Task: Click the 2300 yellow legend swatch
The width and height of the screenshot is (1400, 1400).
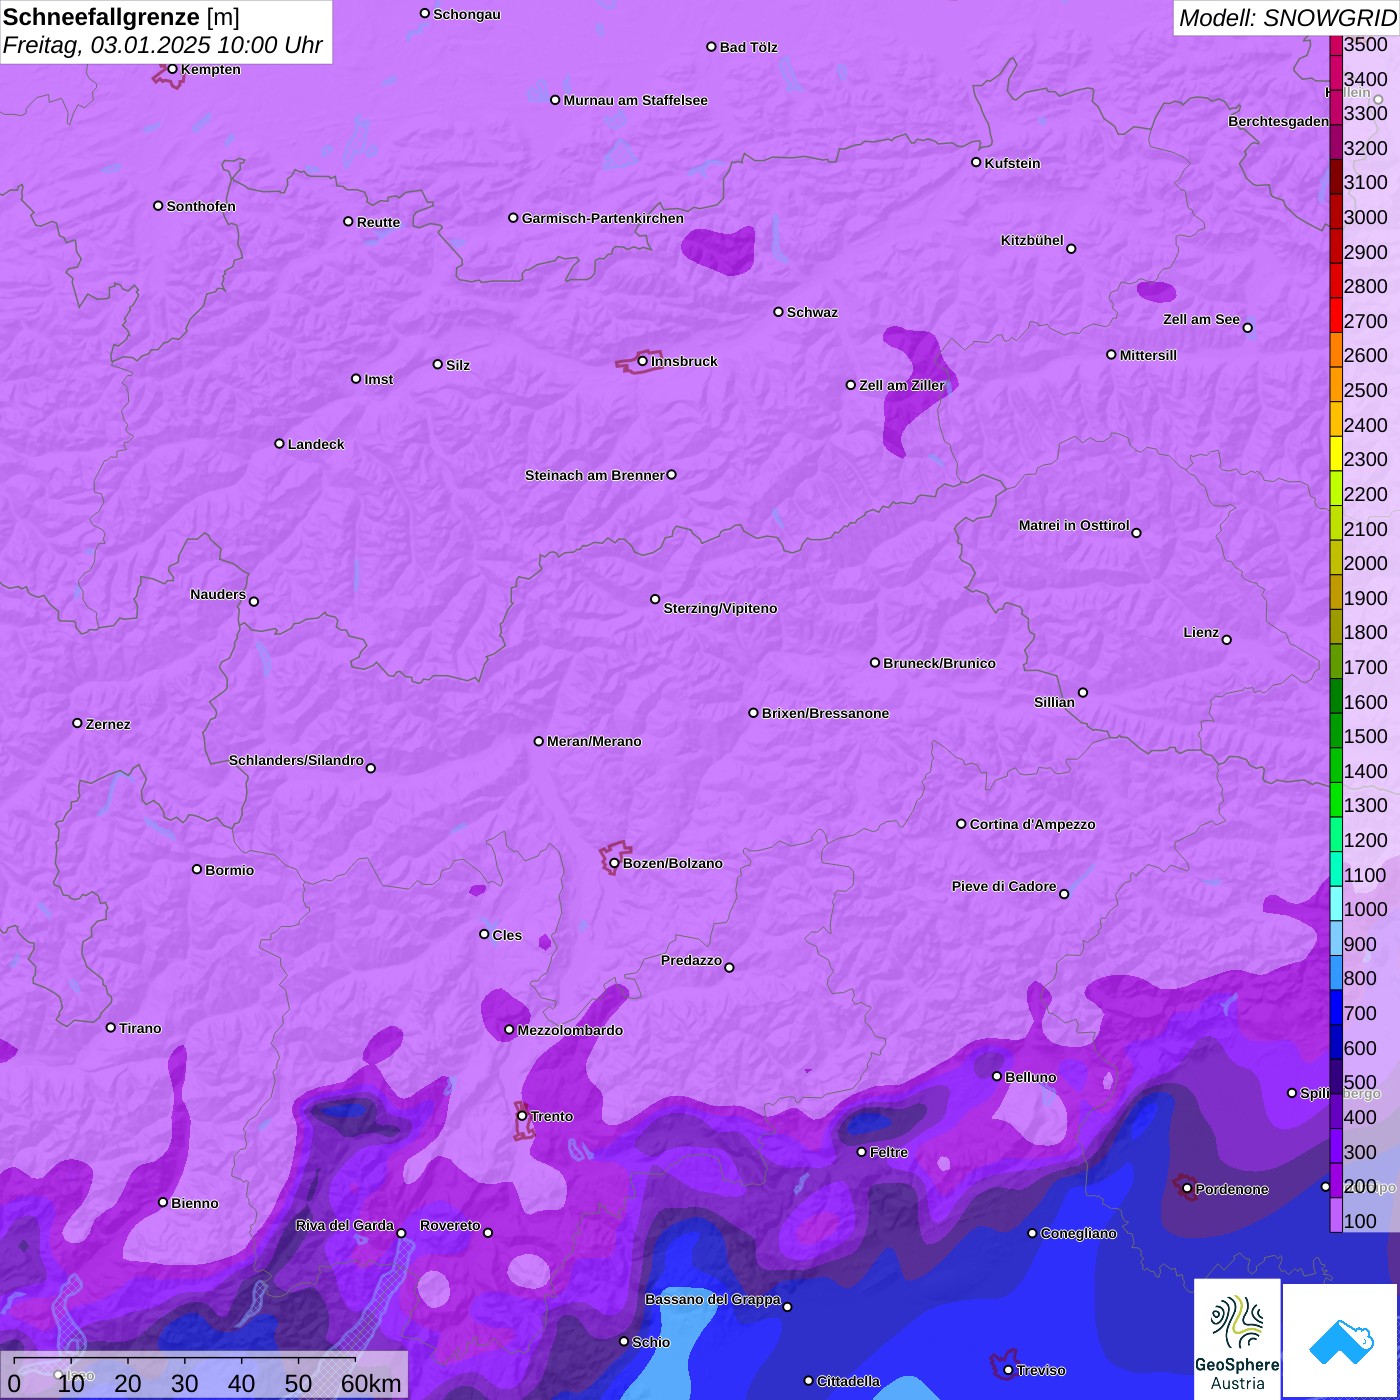Action: pos(1335,453)
